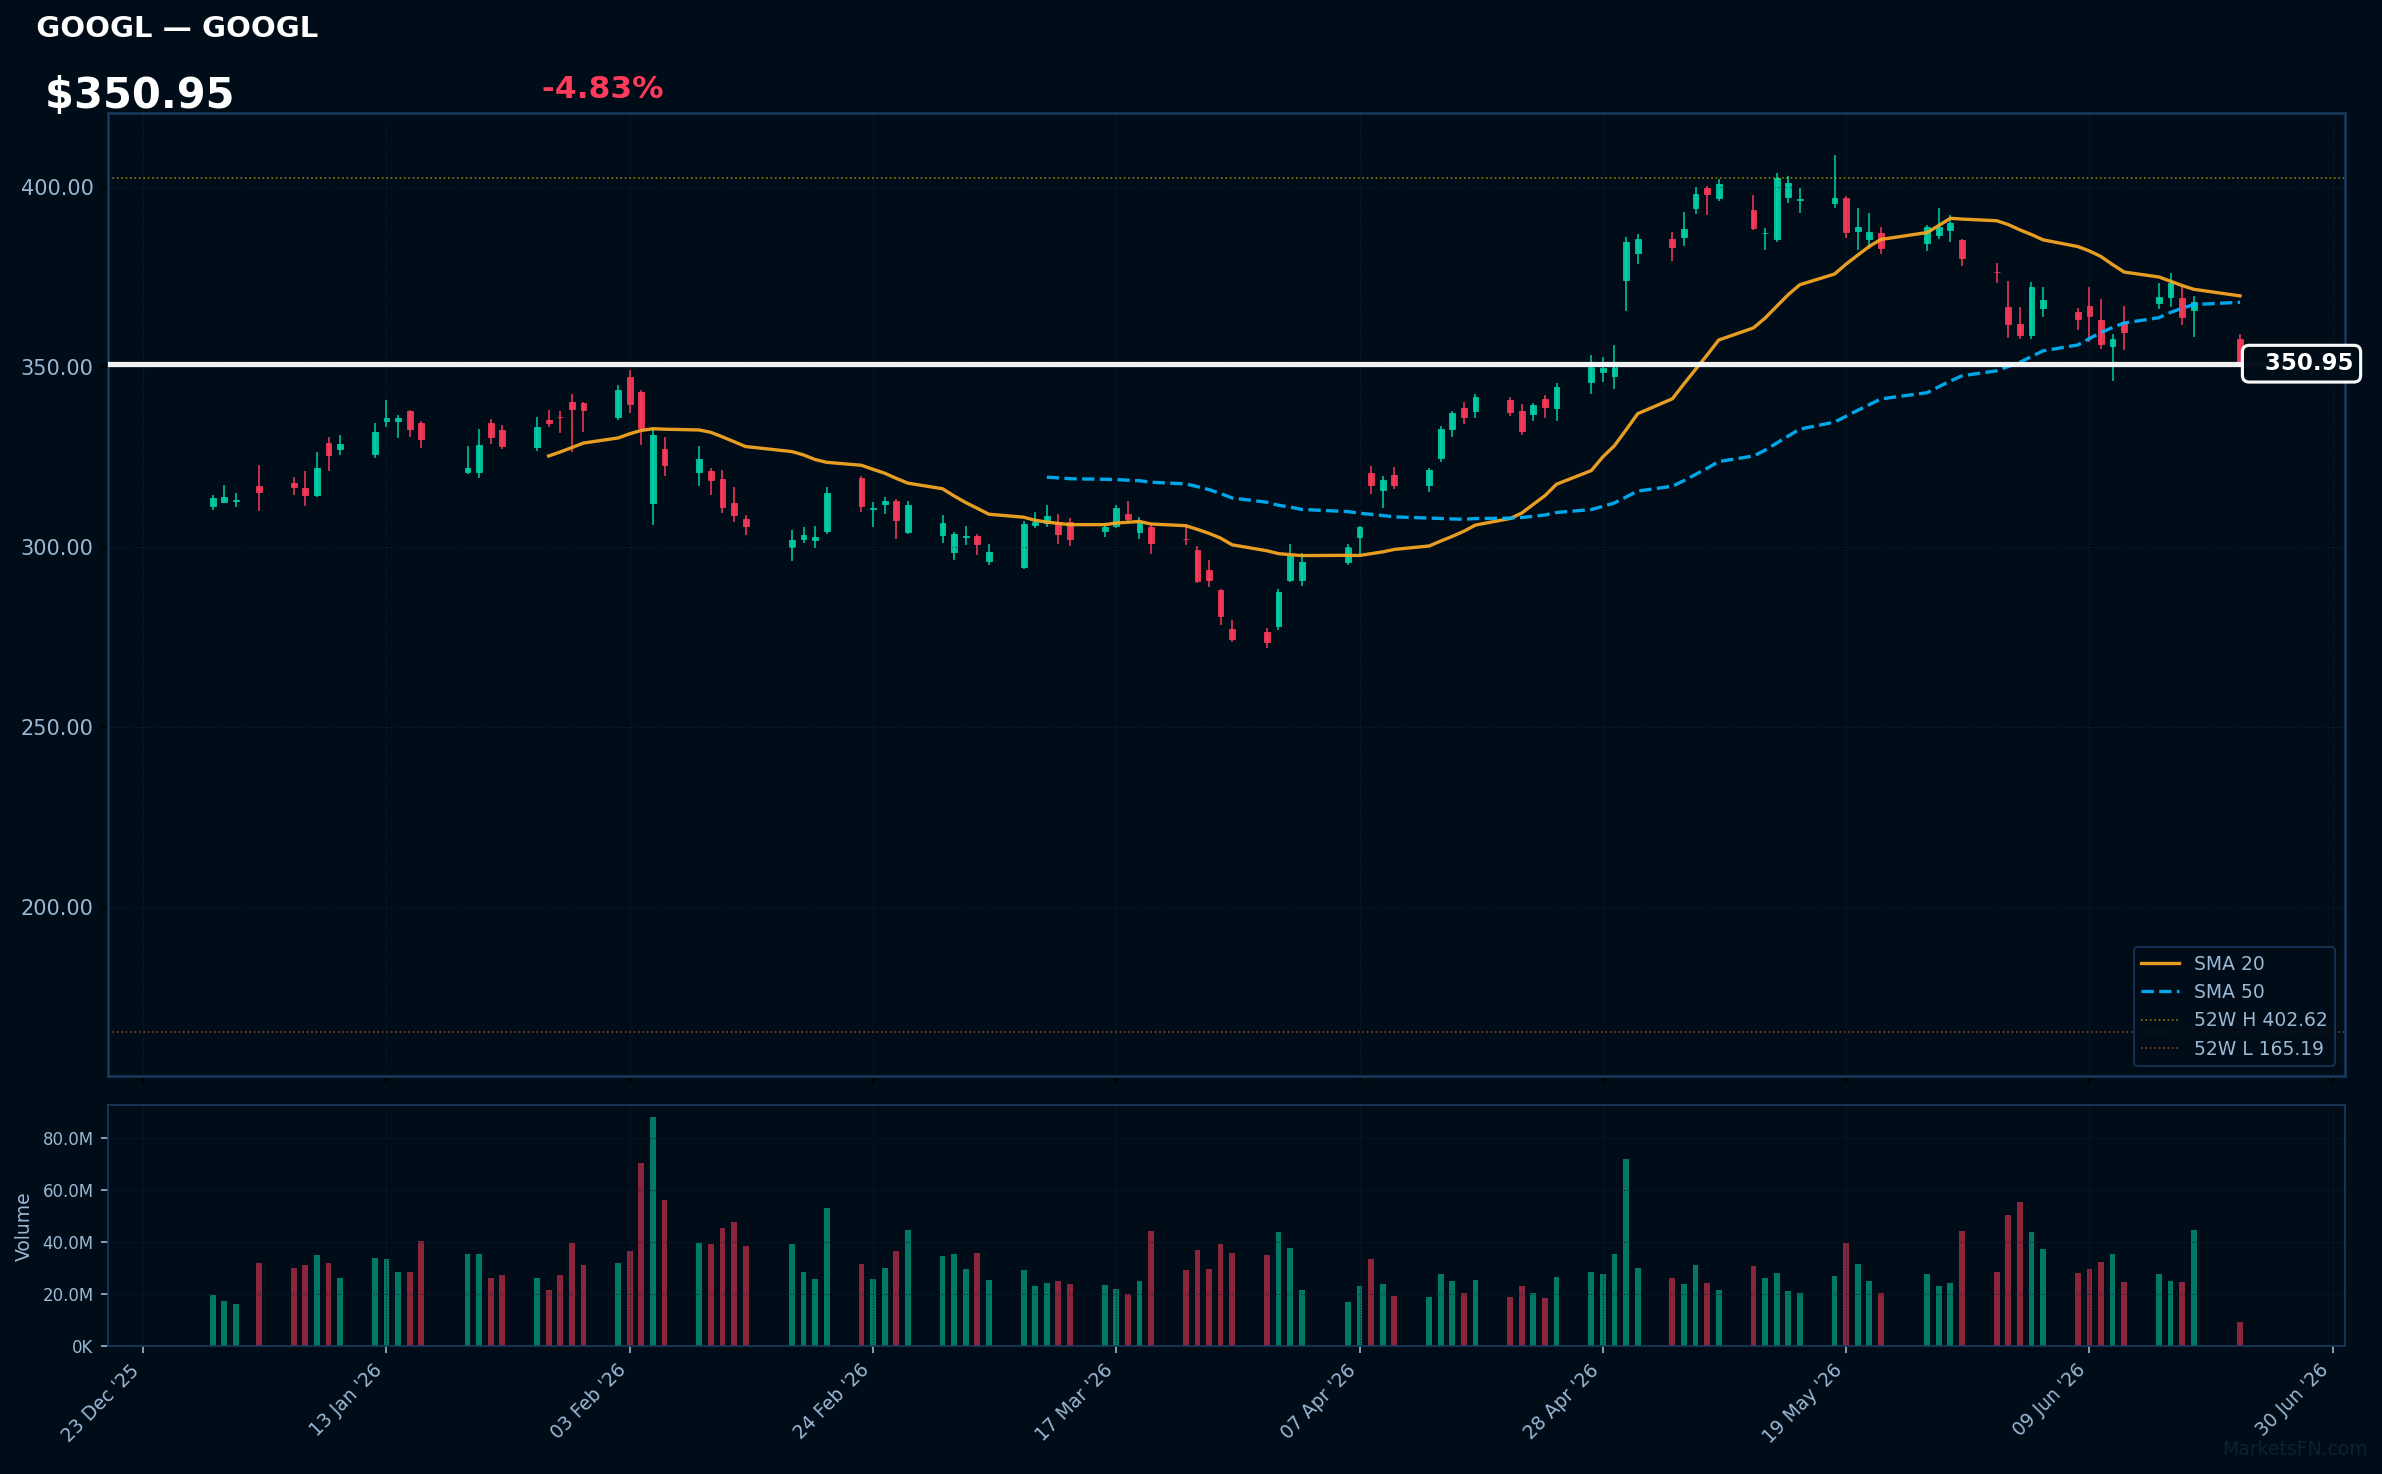Click the 60.0M volume axis label

click(68, 1191)
